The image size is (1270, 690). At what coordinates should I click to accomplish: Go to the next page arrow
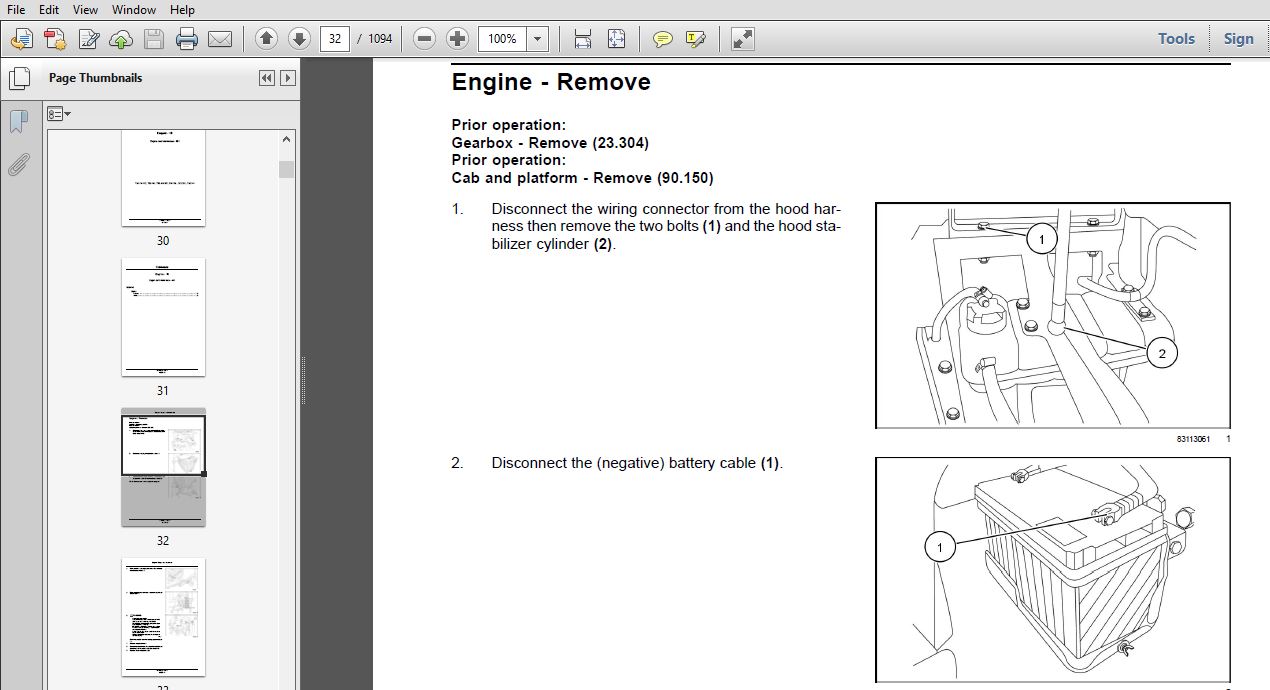299,39
